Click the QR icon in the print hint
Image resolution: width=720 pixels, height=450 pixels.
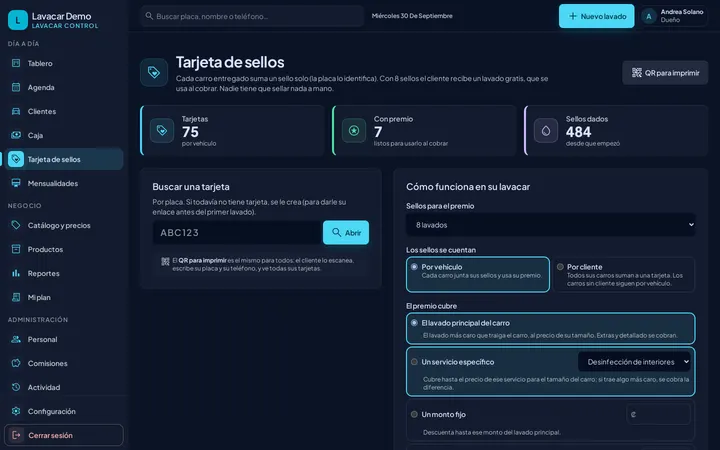click(x=165, y=261)
